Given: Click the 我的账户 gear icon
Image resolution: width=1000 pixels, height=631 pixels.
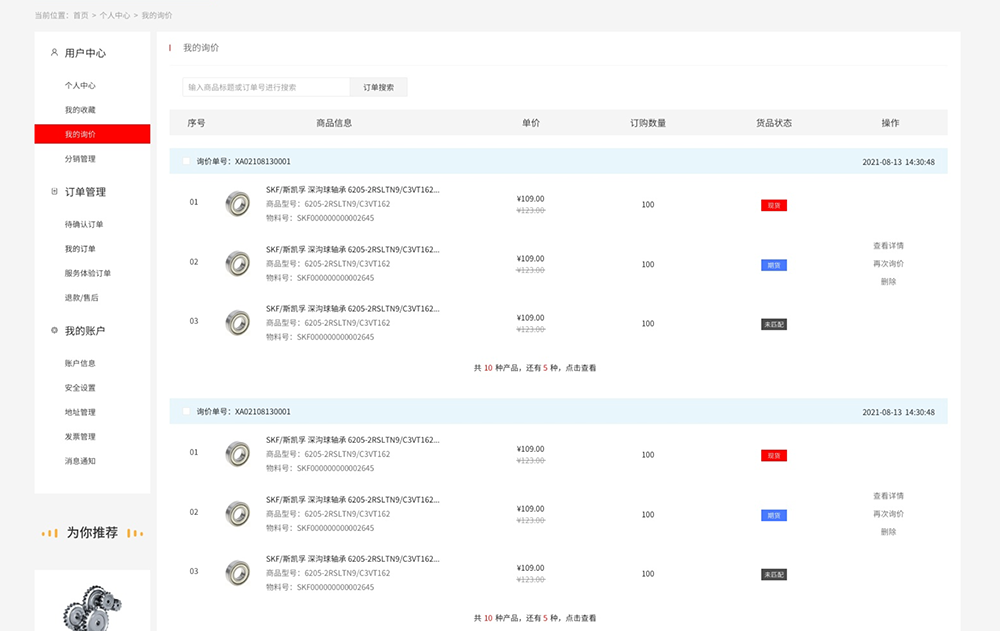Looking at the screenshot, I should click(54, 330).
